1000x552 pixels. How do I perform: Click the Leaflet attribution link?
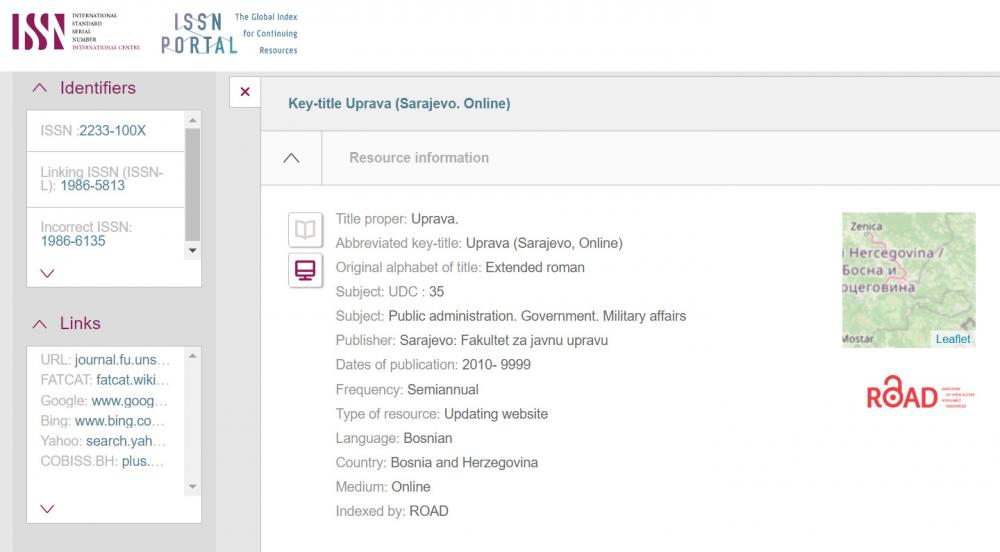952,339
